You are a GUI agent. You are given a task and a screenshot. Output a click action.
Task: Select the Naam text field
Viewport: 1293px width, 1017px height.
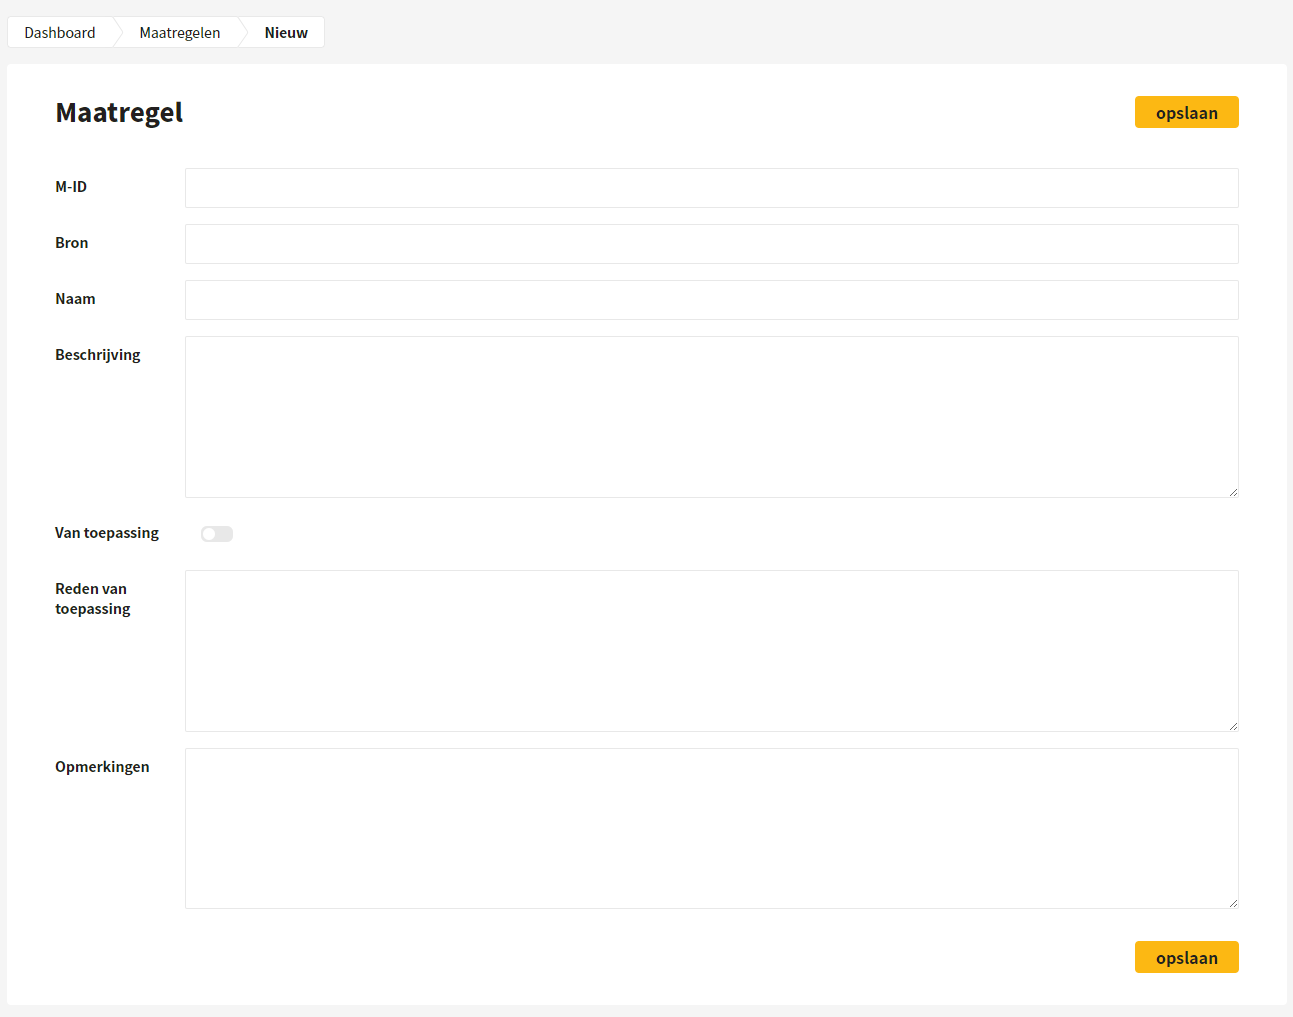[712, 300]
